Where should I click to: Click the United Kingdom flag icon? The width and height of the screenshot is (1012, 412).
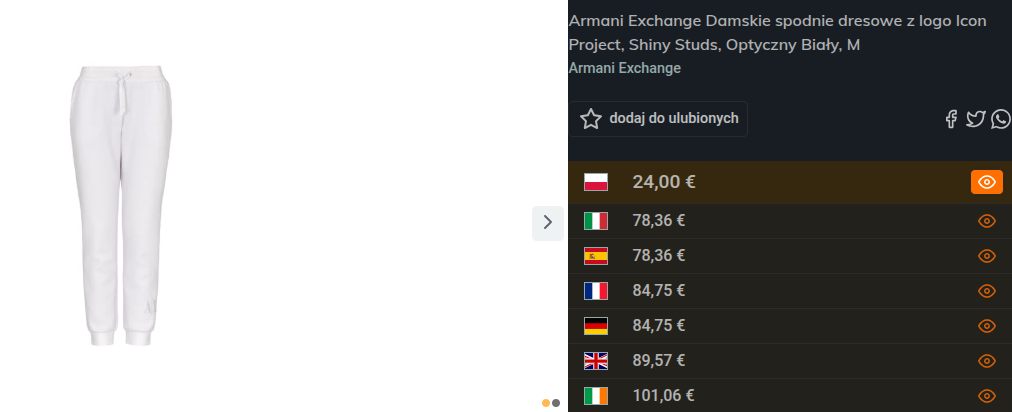[x=596, y=361]
